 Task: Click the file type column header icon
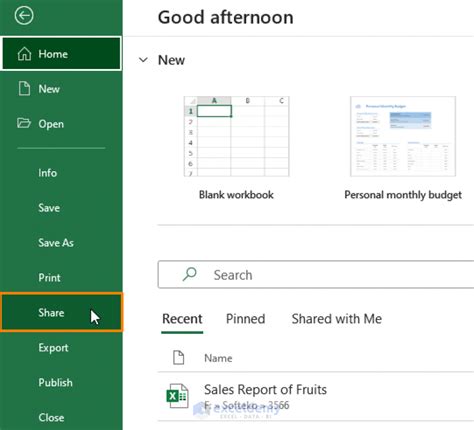coord(179,358)
